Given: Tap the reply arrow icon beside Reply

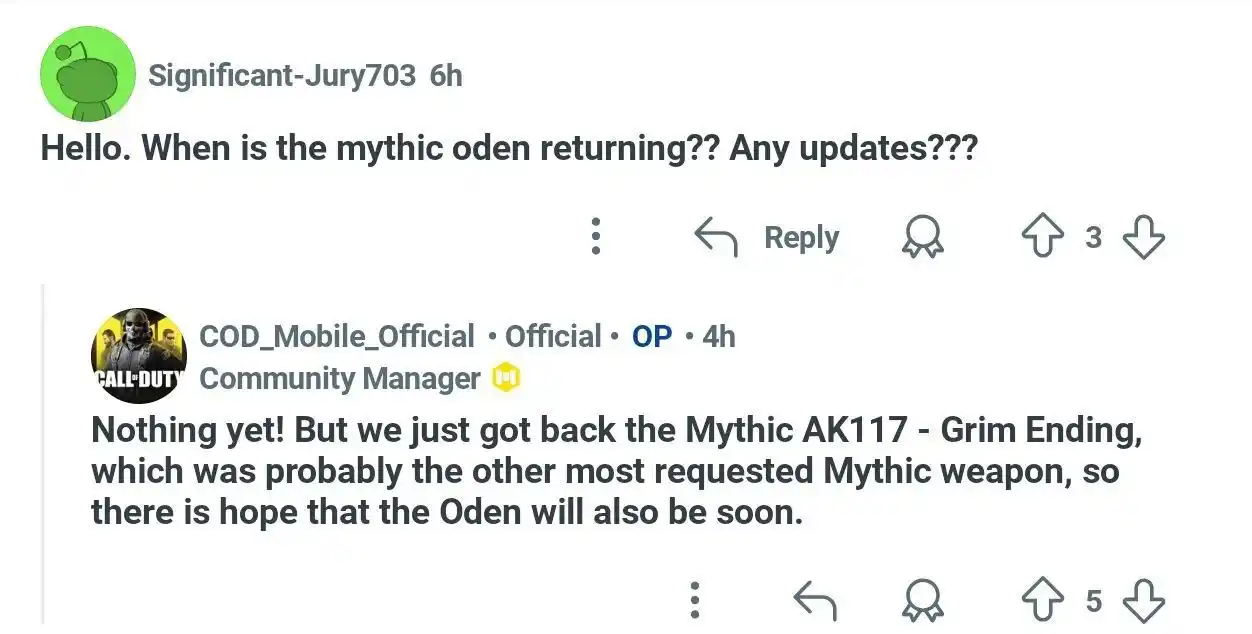Looking at the screenshot, I should [716, 238].
